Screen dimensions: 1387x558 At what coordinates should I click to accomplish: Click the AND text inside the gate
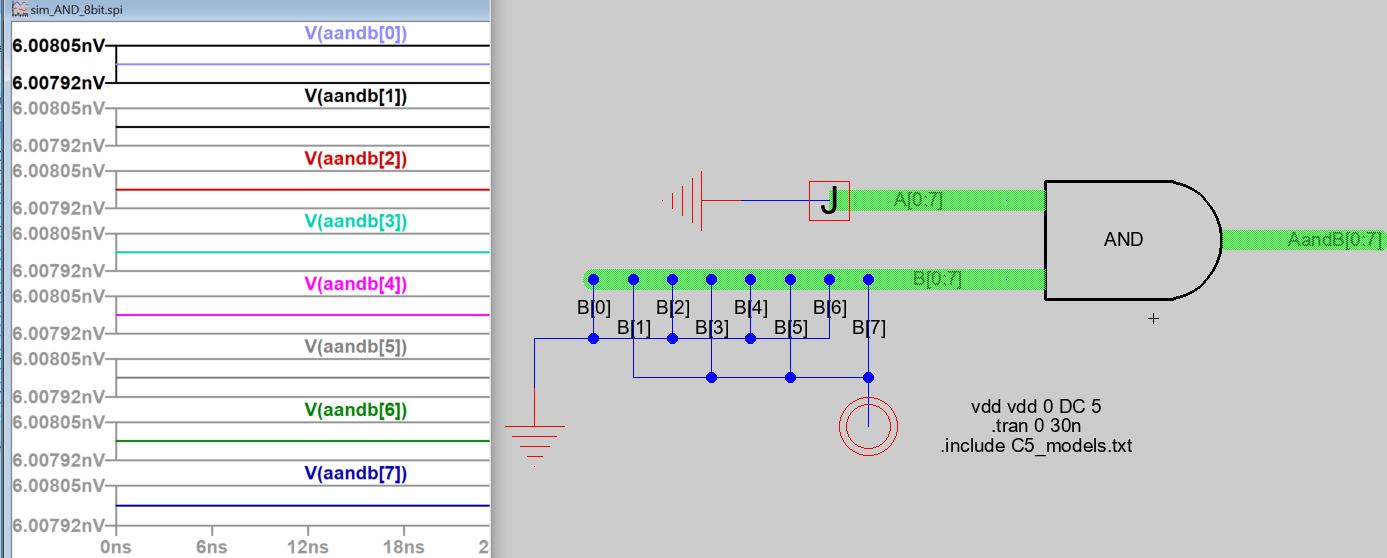[1123, 240]
